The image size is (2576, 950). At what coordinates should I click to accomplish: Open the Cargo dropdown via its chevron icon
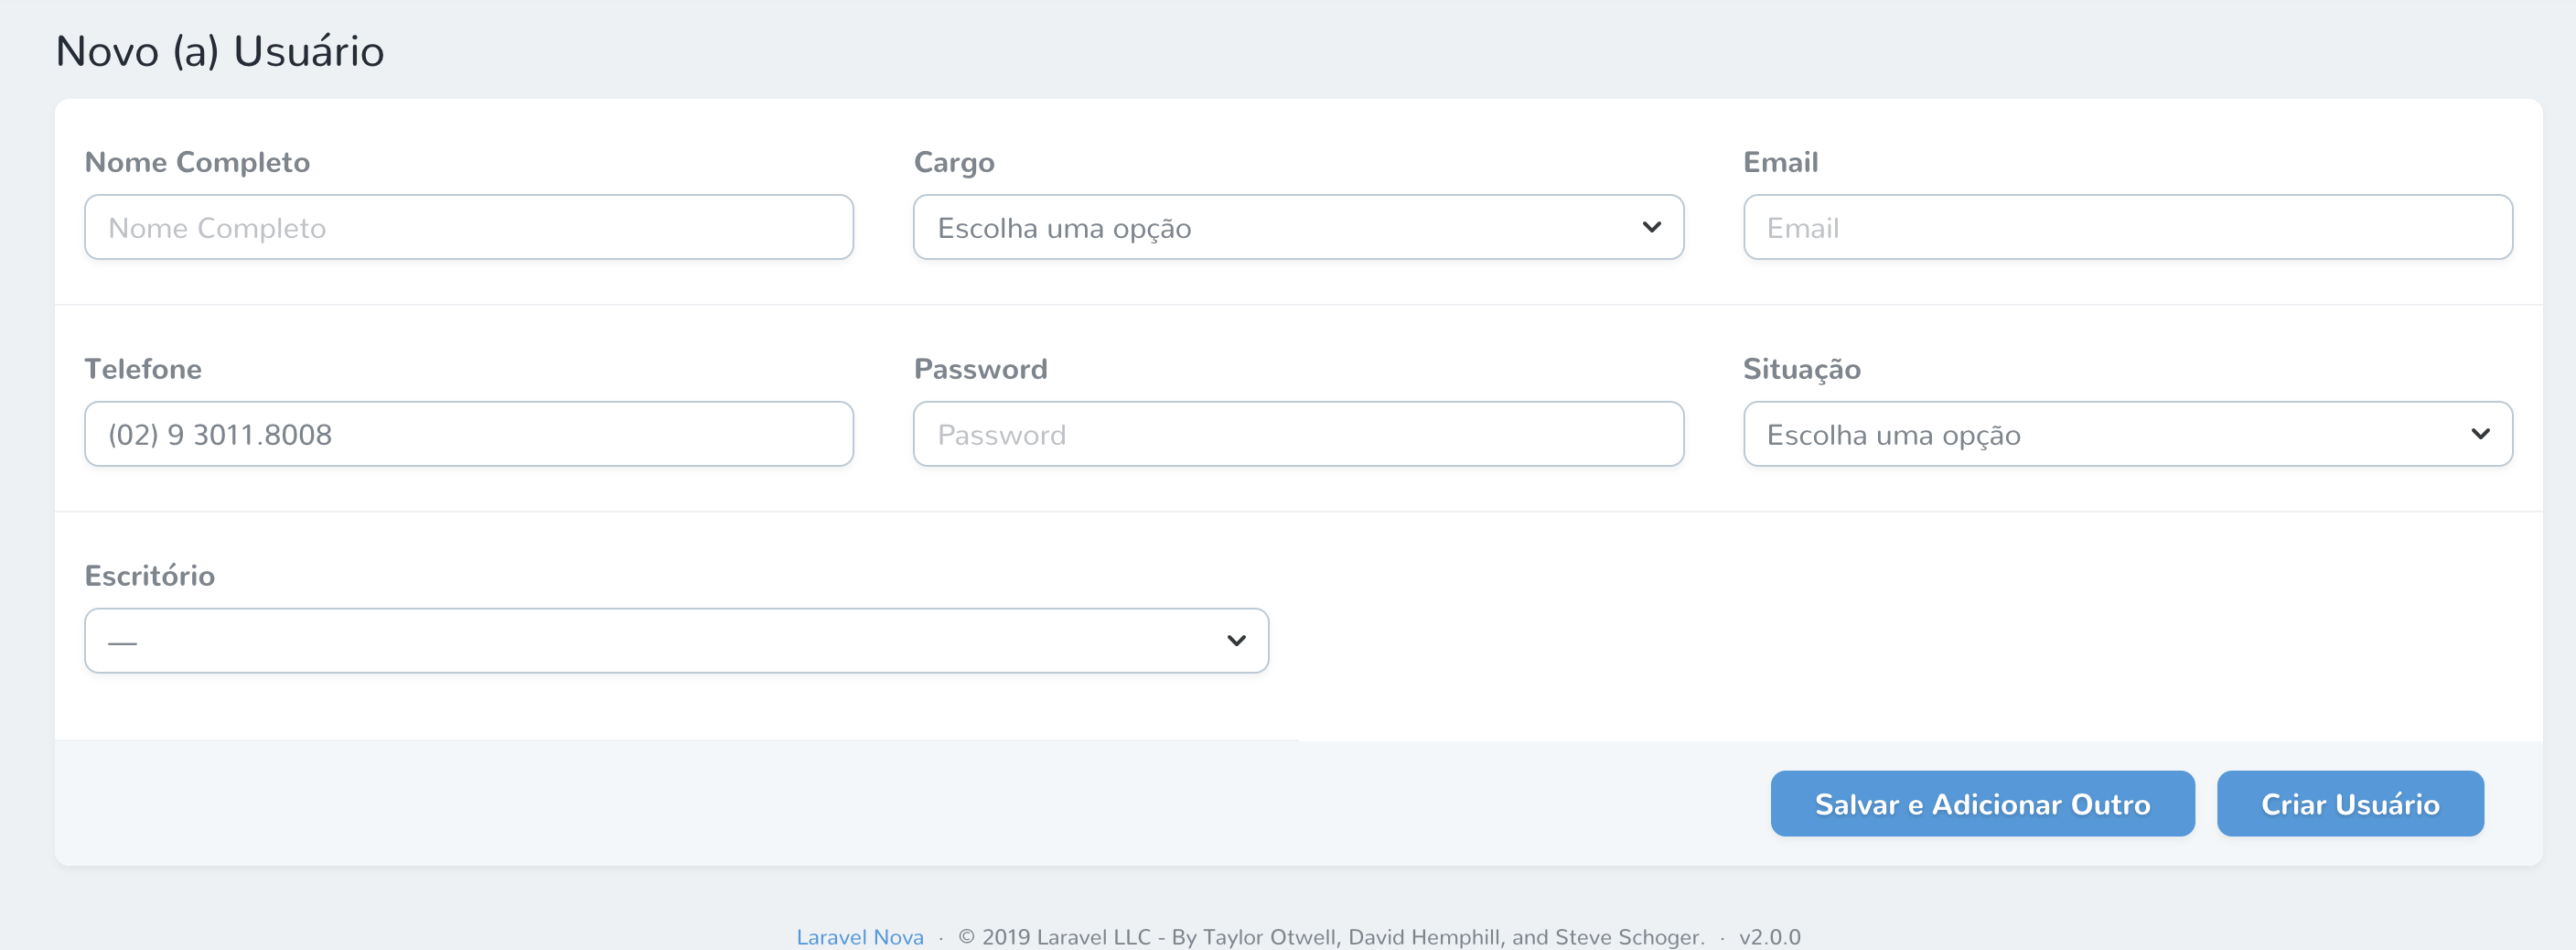[x=1653, y=227]
